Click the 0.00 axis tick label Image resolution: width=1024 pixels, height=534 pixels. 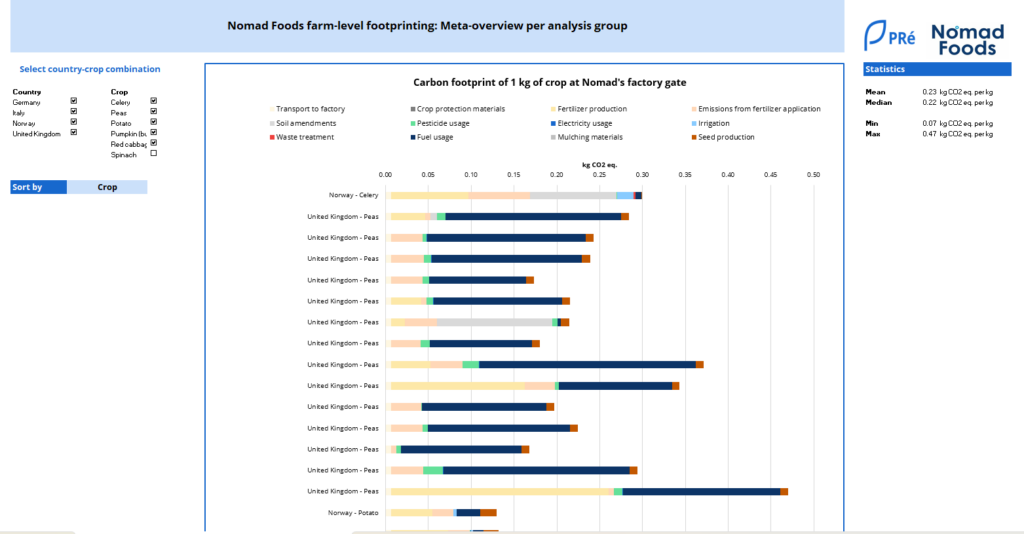click(x=385, y=175)
